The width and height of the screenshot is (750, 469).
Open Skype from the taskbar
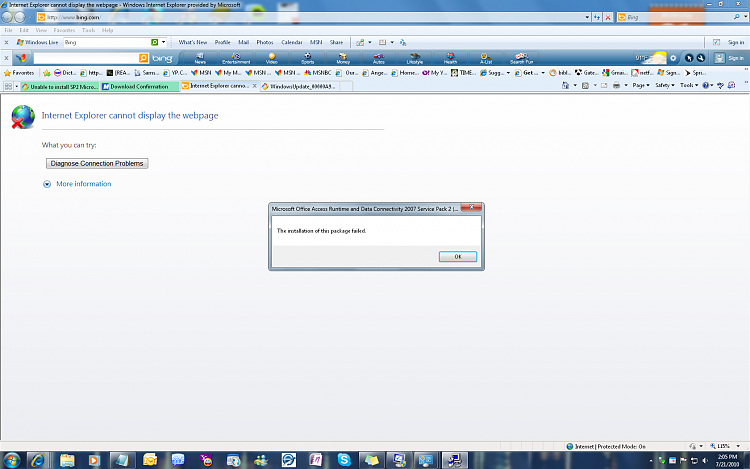tap(343, 460)
